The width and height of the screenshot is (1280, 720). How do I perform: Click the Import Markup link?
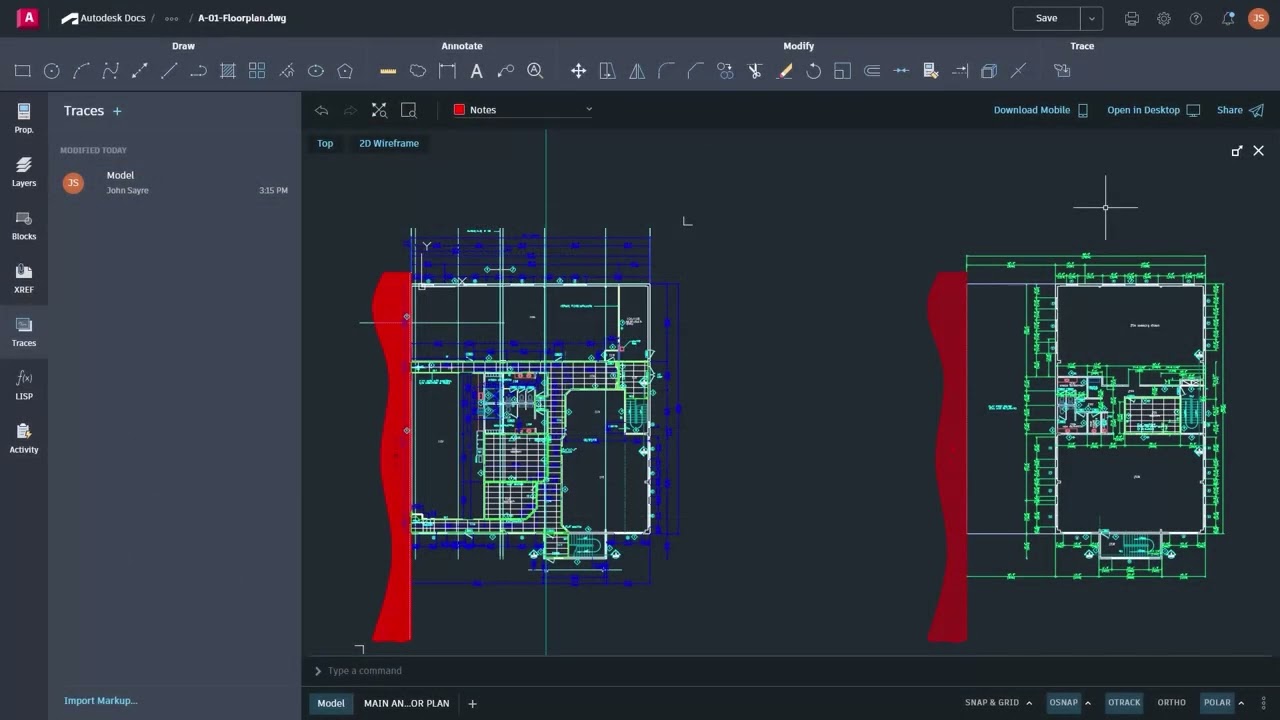[100, 700]
